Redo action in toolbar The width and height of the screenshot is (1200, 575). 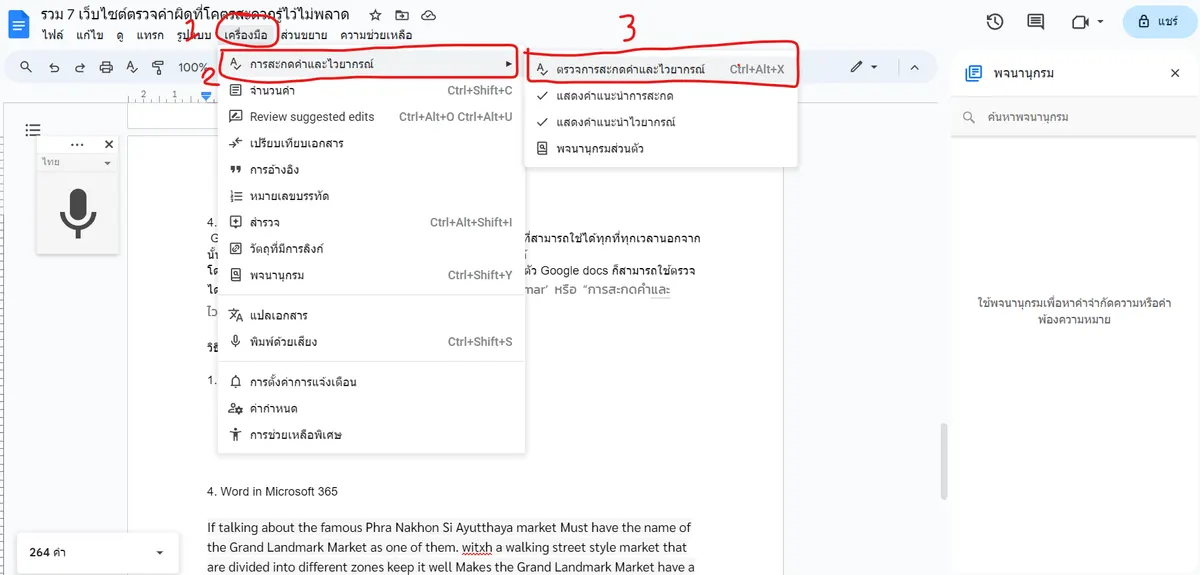[79, 67]
